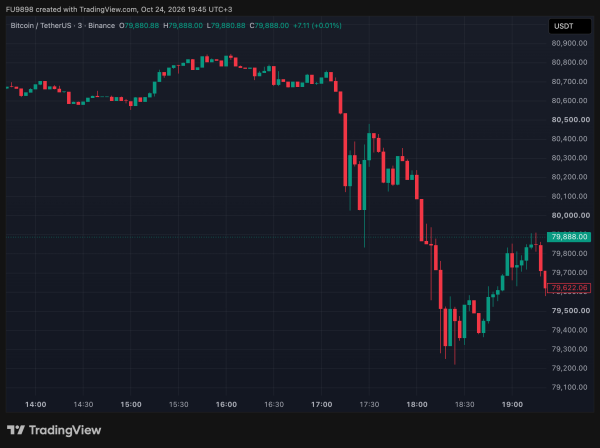Click the 16:00 time axis label

click(226, 404)
